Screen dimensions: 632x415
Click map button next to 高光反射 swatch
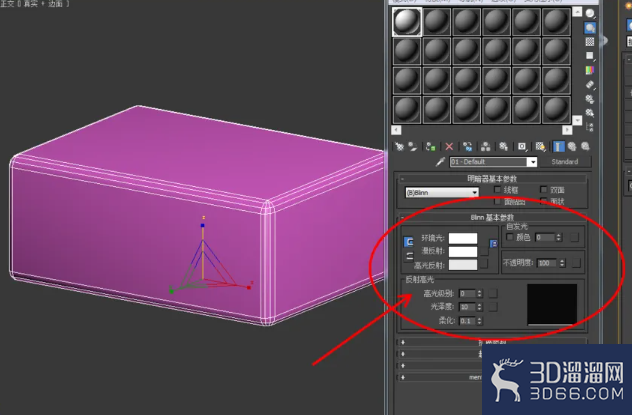[484, 264]
